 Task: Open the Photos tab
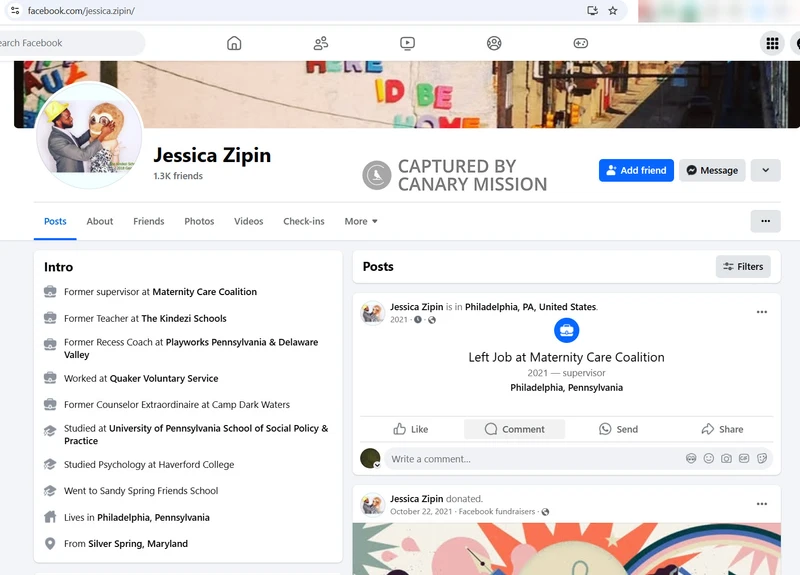tap(199, 221)
